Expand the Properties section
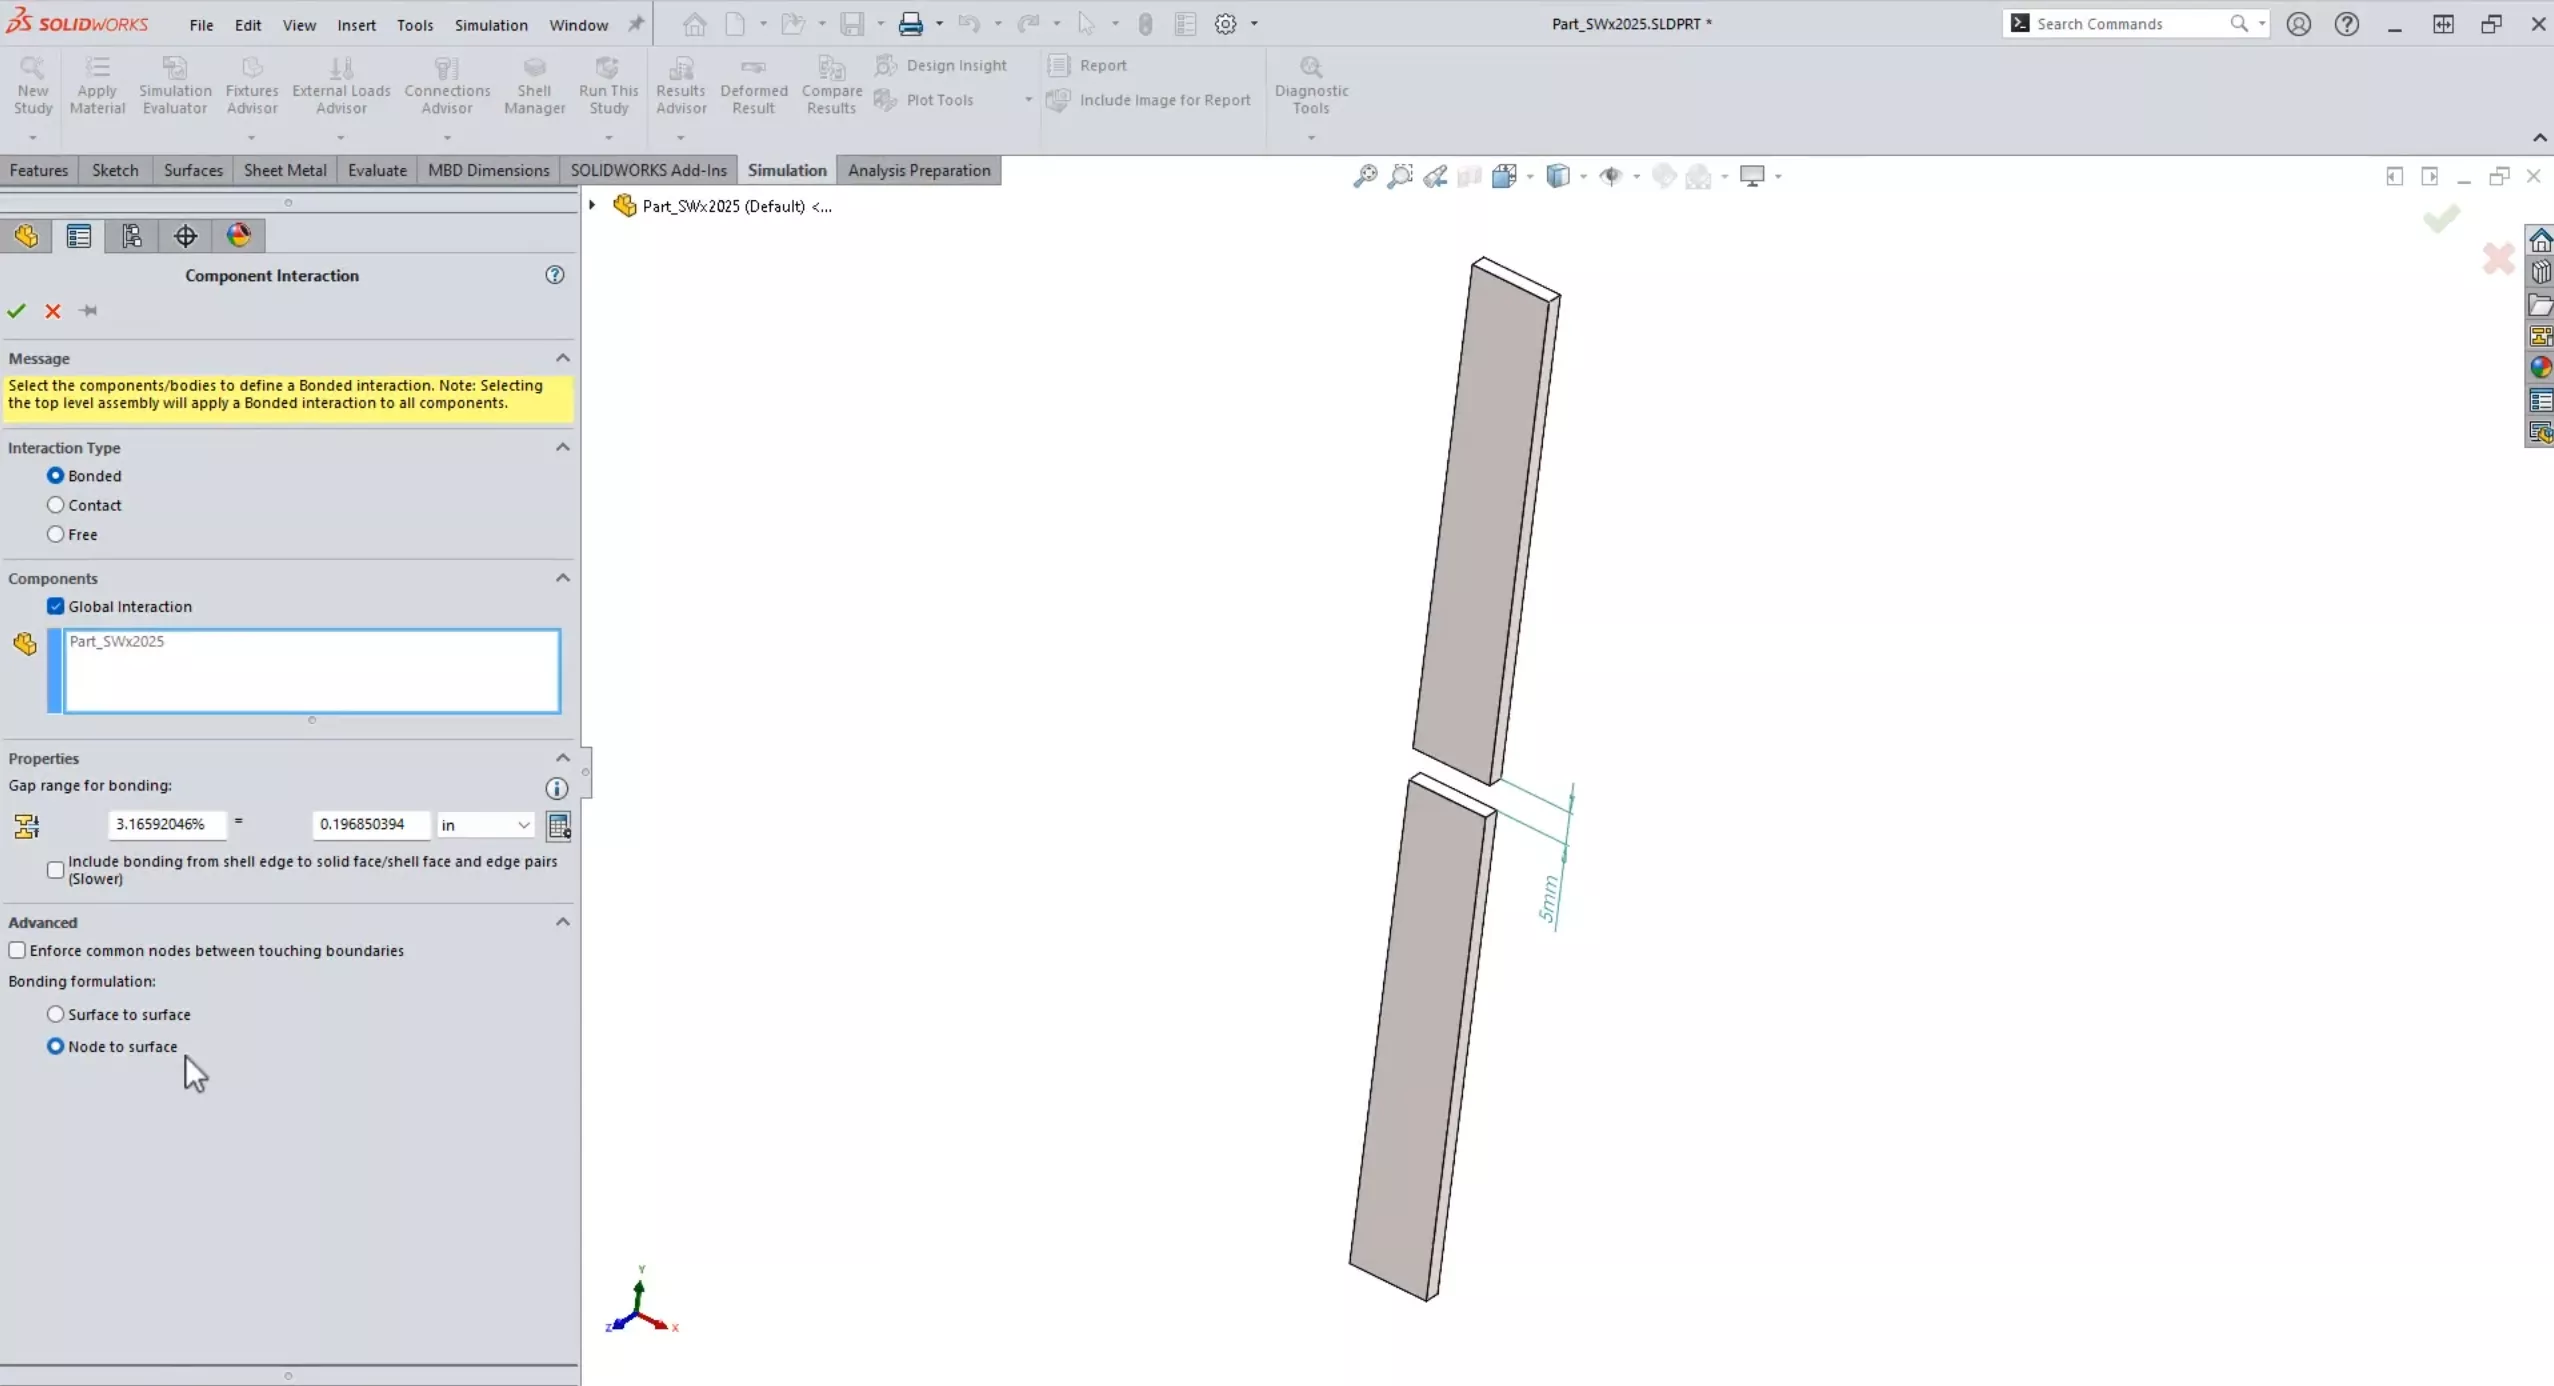Viewport: 2554px width, 1386px height. [x=561, y=758]
